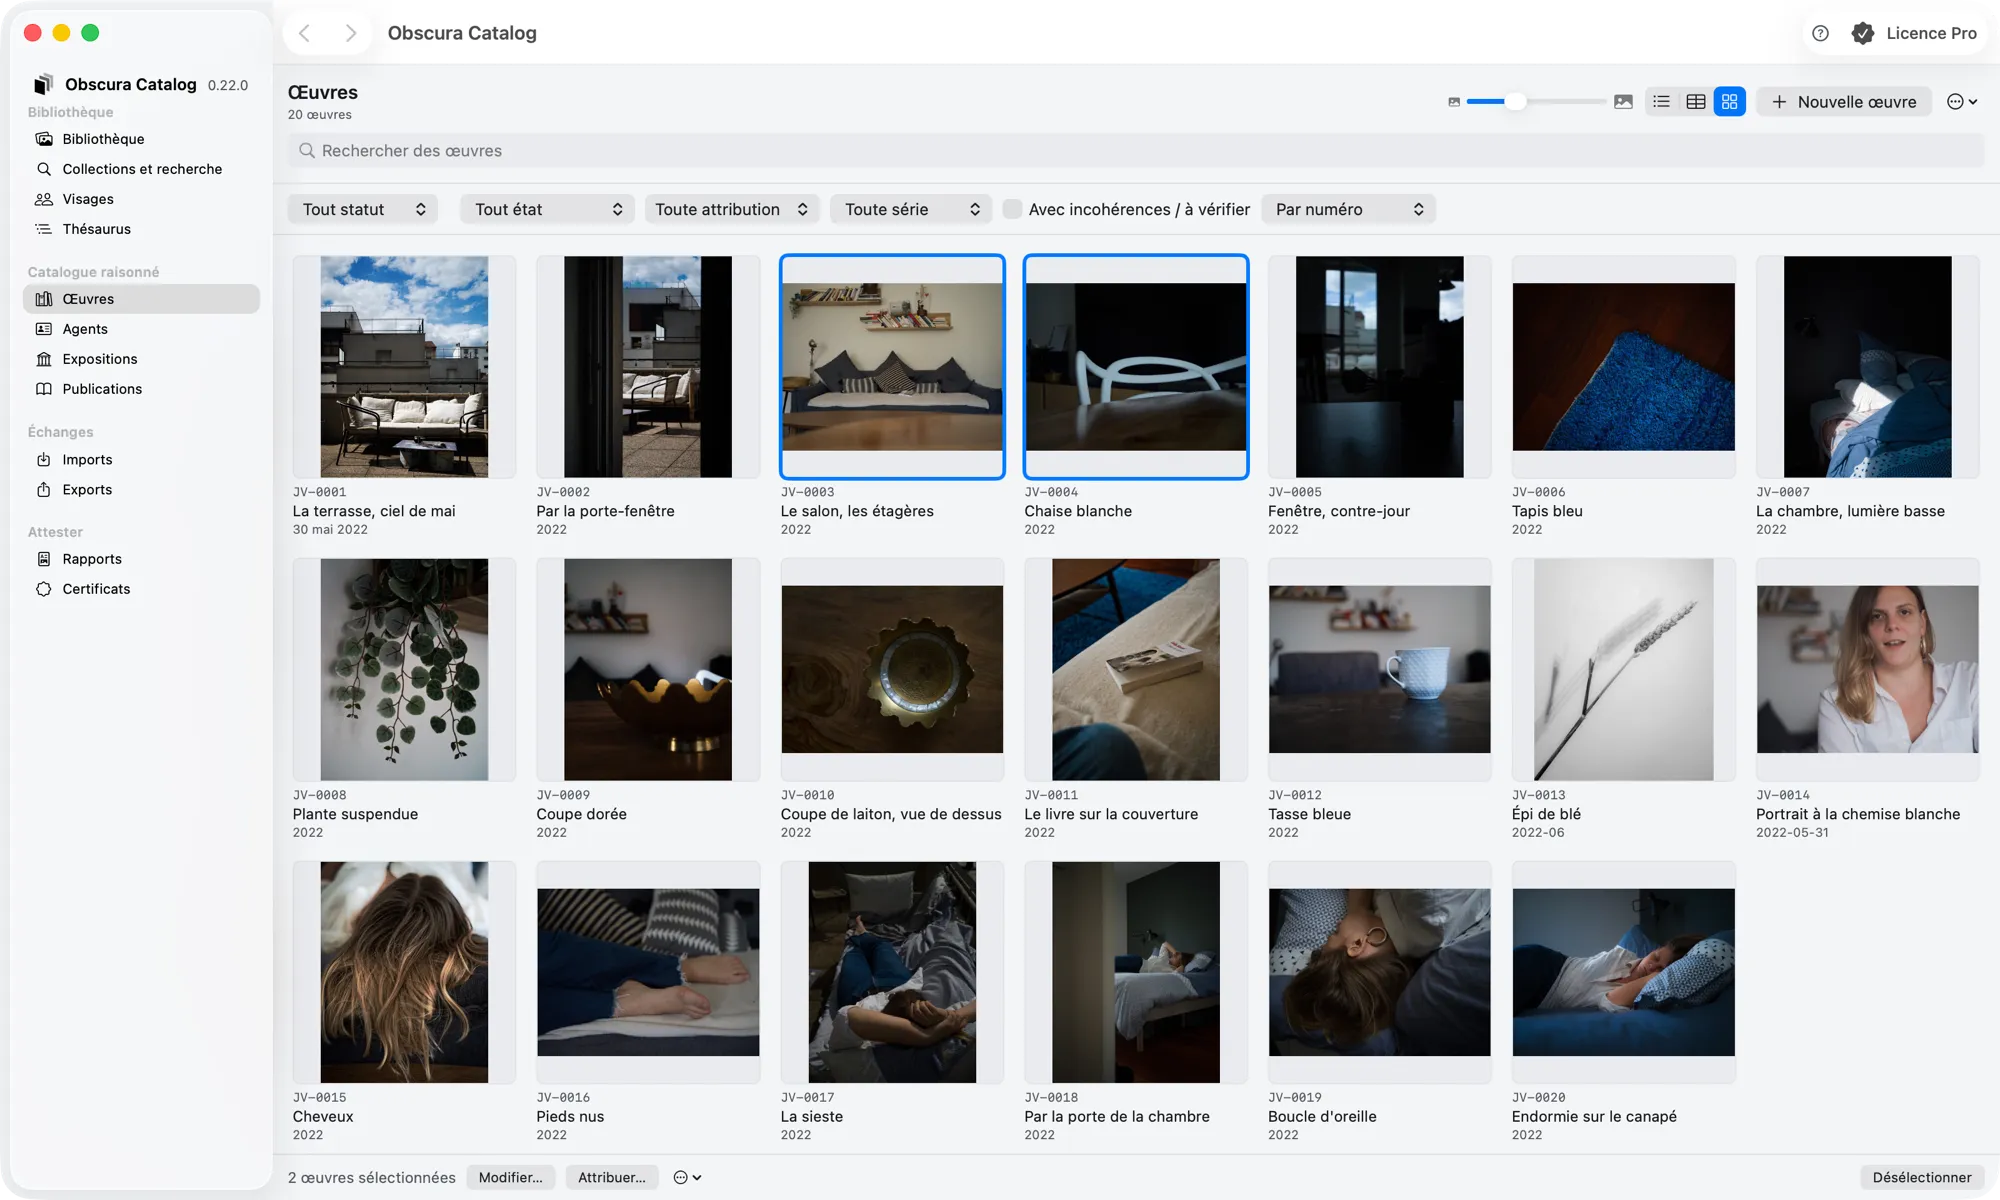Open the Expositions section
2000x1200 pixels.
point(141,359)
